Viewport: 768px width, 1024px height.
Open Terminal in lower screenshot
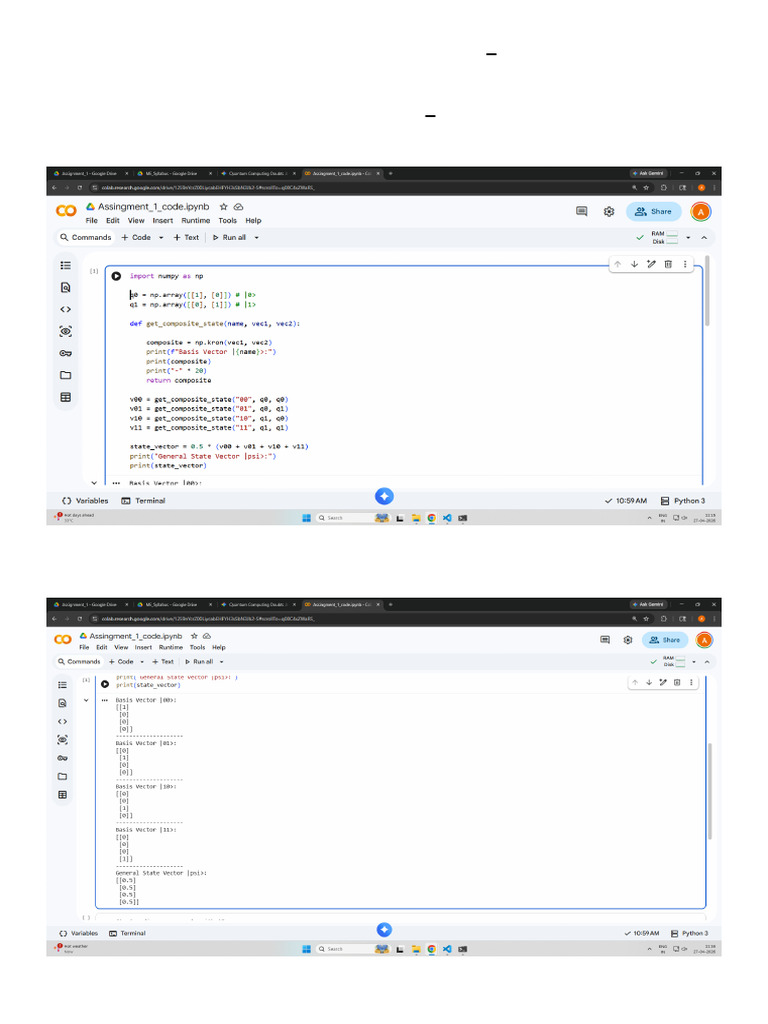[x=127, y=933]
